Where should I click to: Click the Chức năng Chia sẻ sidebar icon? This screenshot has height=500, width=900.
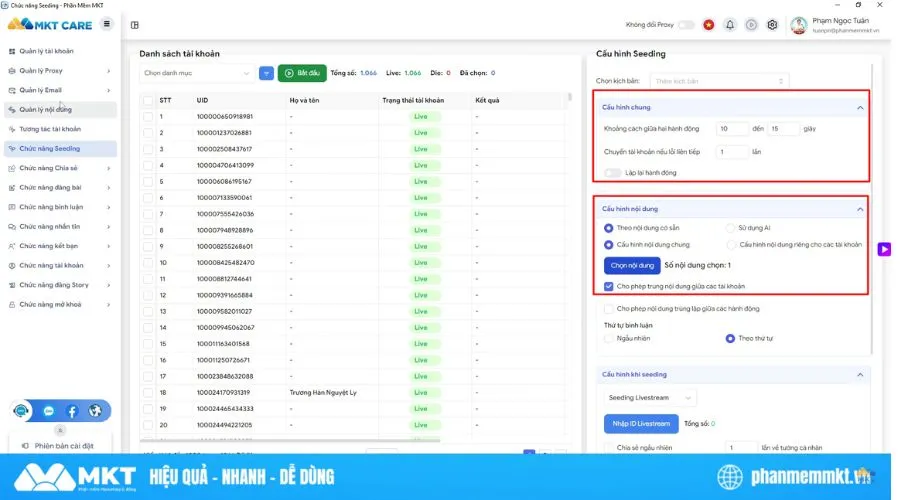point(12,168)
